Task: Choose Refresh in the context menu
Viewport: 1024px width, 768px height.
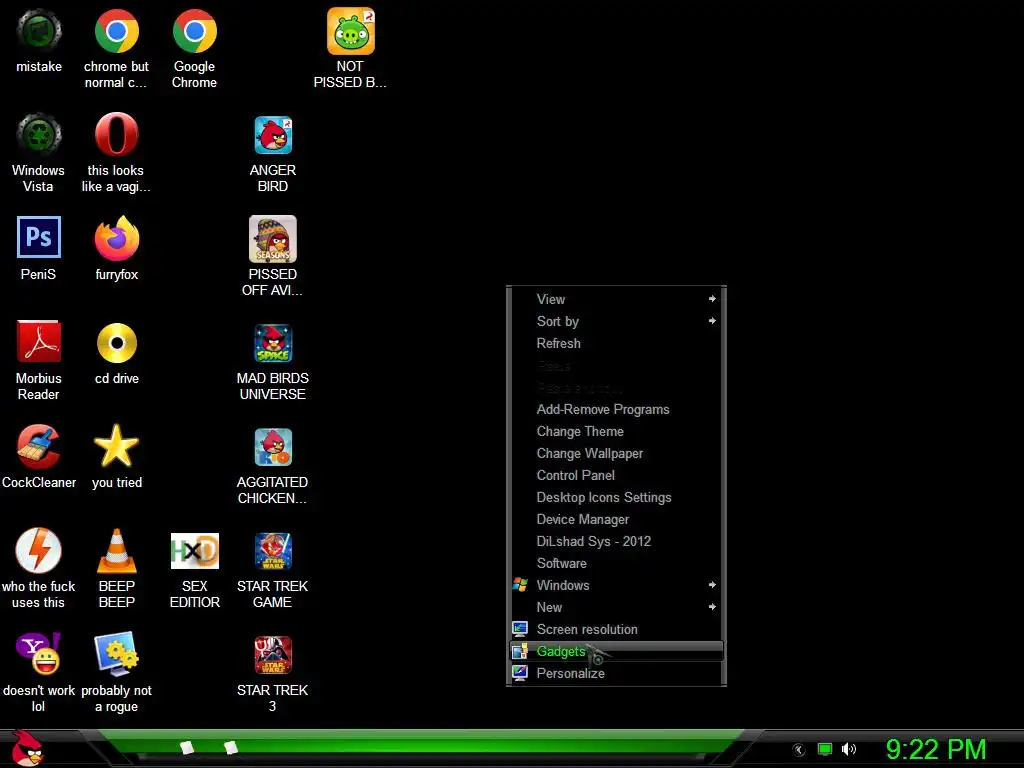Action: [616, 344]
